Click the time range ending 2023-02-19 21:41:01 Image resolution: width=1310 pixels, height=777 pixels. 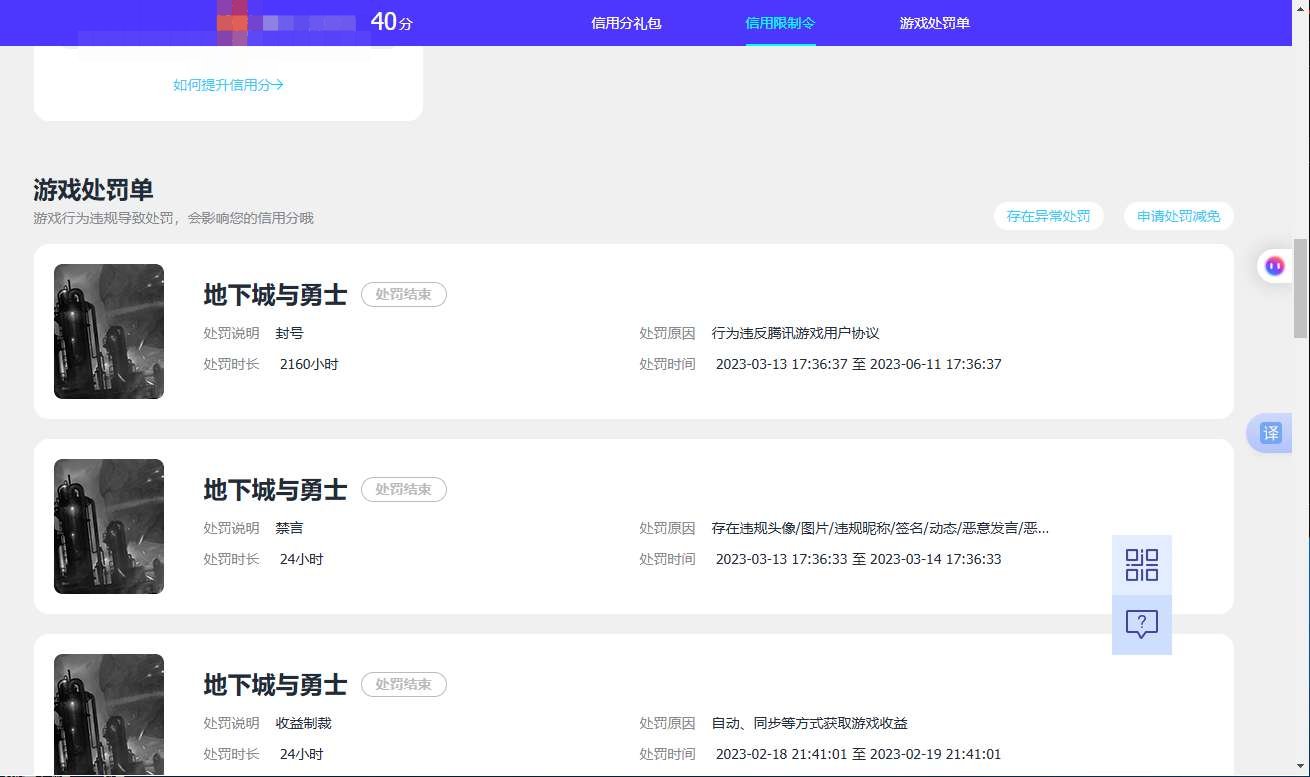858,755
